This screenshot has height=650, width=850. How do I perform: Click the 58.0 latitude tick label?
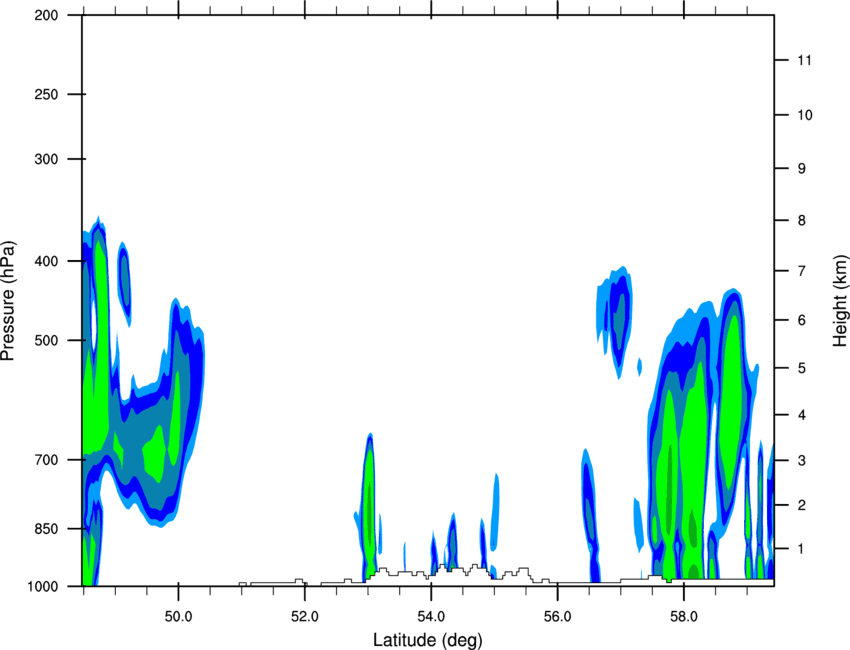[x=684, y=617]
